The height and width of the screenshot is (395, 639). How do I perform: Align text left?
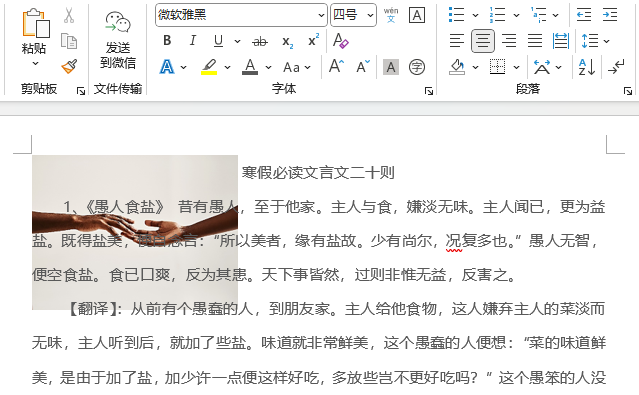pyautogui.click(x=456, y=41)
